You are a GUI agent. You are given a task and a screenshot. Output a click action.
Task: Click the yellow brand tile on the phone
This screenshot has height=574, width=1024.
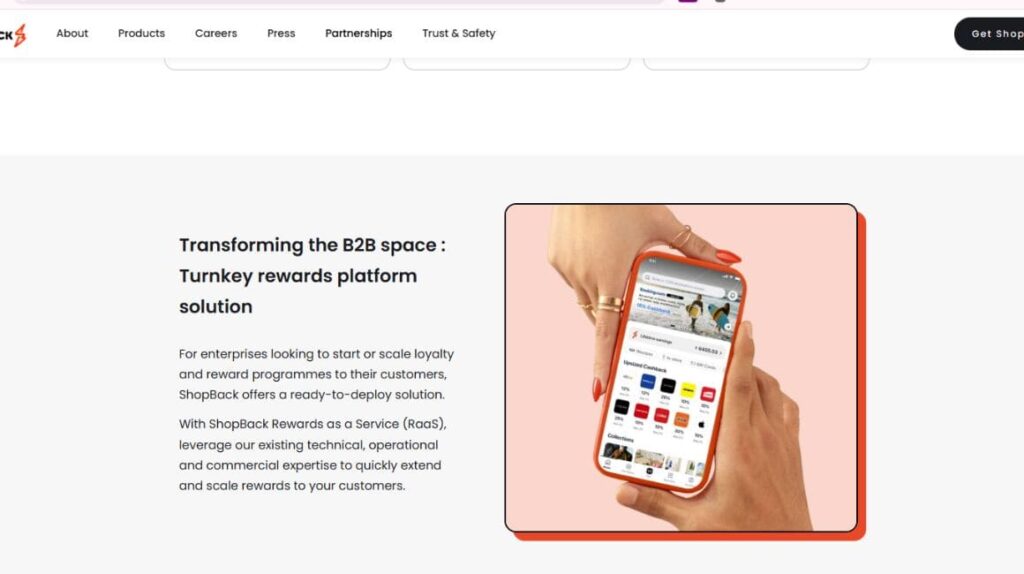click(688, 391)
